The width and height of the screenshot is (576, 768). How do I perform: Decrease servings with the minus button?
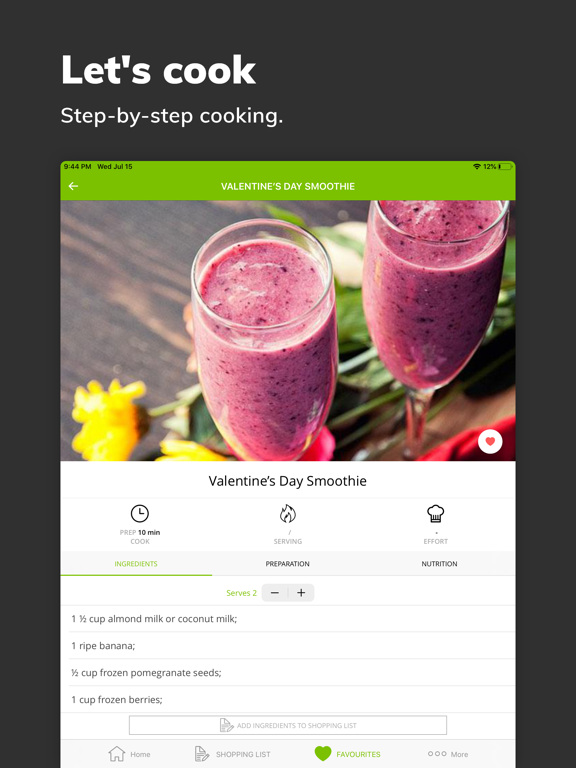click(275, 593)
